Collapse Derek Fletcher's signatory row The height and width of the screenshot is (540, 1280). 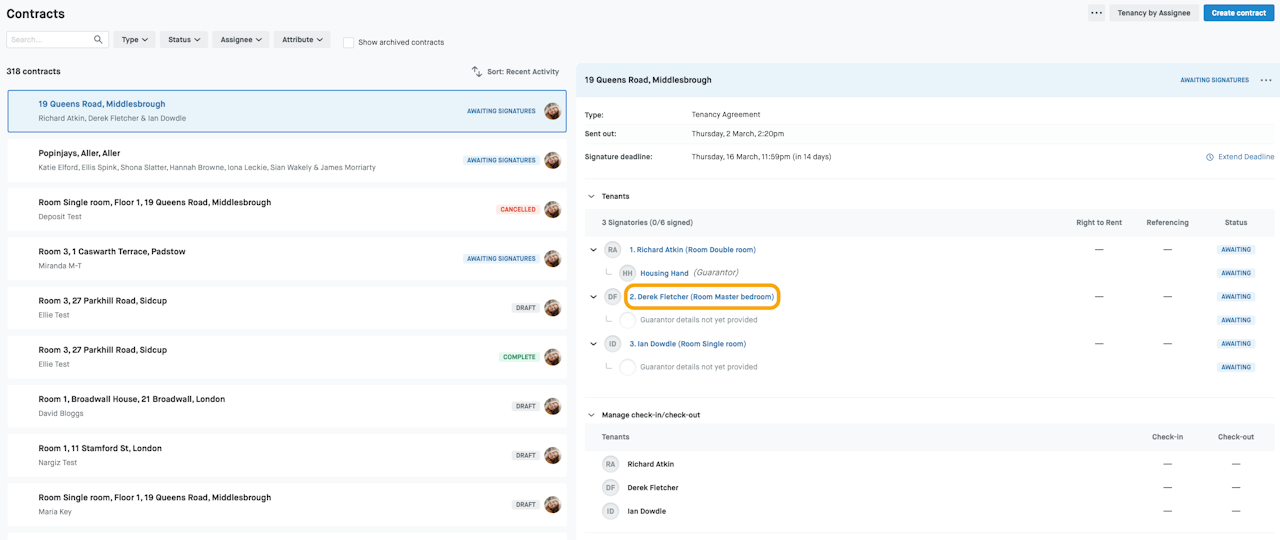(593, 297)
